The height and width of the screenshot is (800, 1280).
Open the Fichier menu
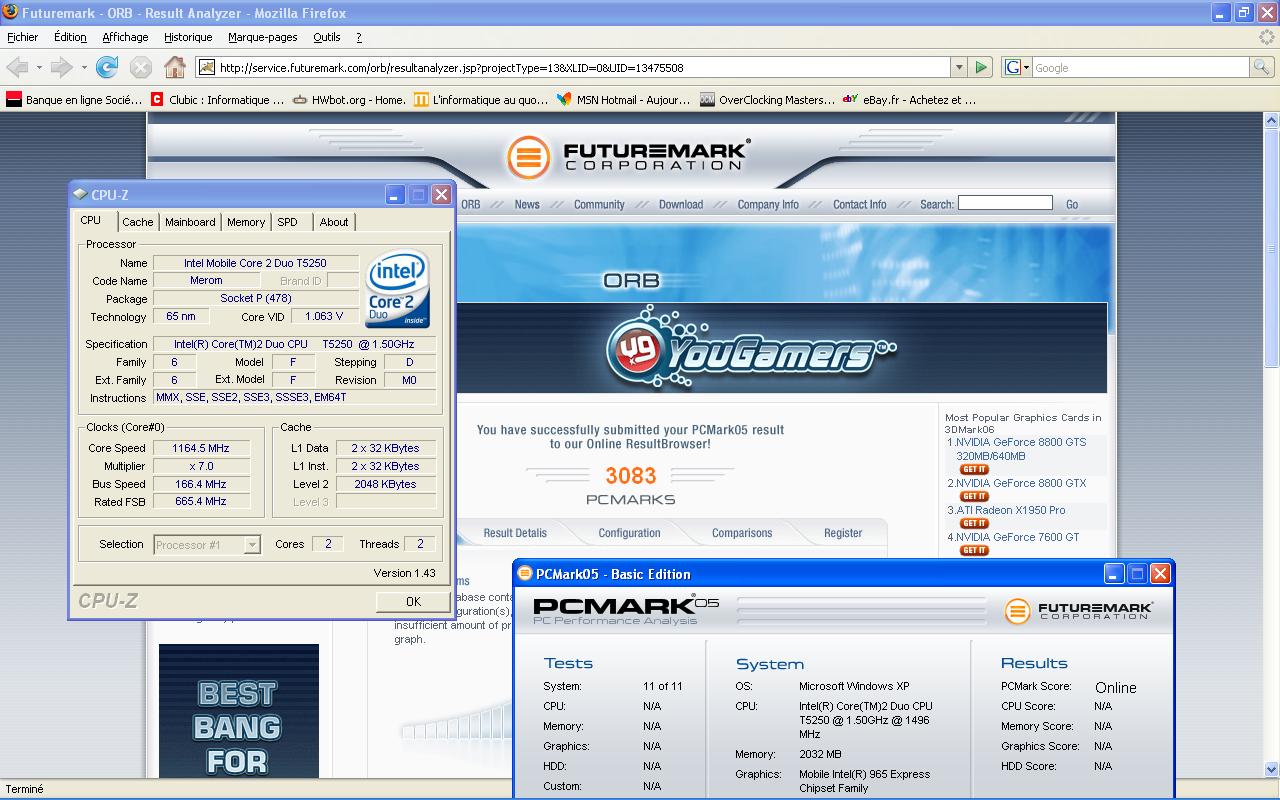(22, 37)
